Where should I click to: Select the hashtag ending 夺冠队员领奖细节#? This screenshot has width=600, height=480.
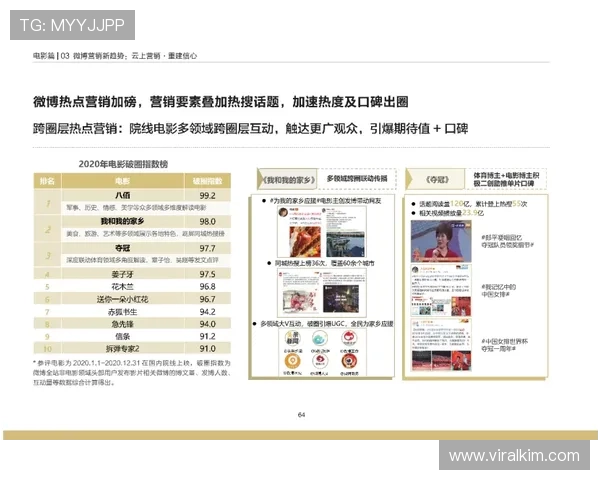coord(507,241)
